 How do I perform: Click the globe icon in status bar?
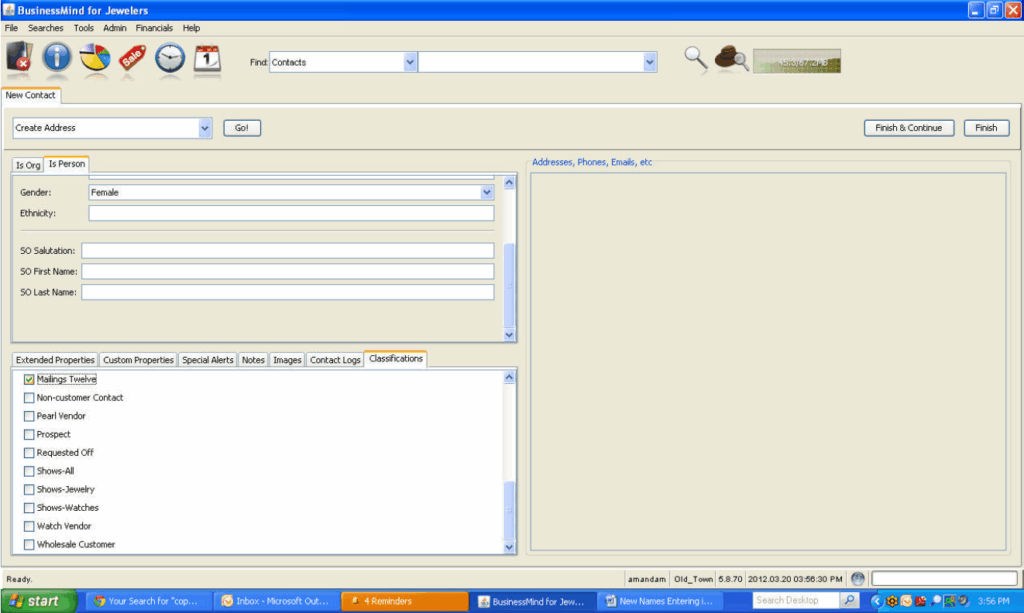pyautogui.click(x=857, y=578)
